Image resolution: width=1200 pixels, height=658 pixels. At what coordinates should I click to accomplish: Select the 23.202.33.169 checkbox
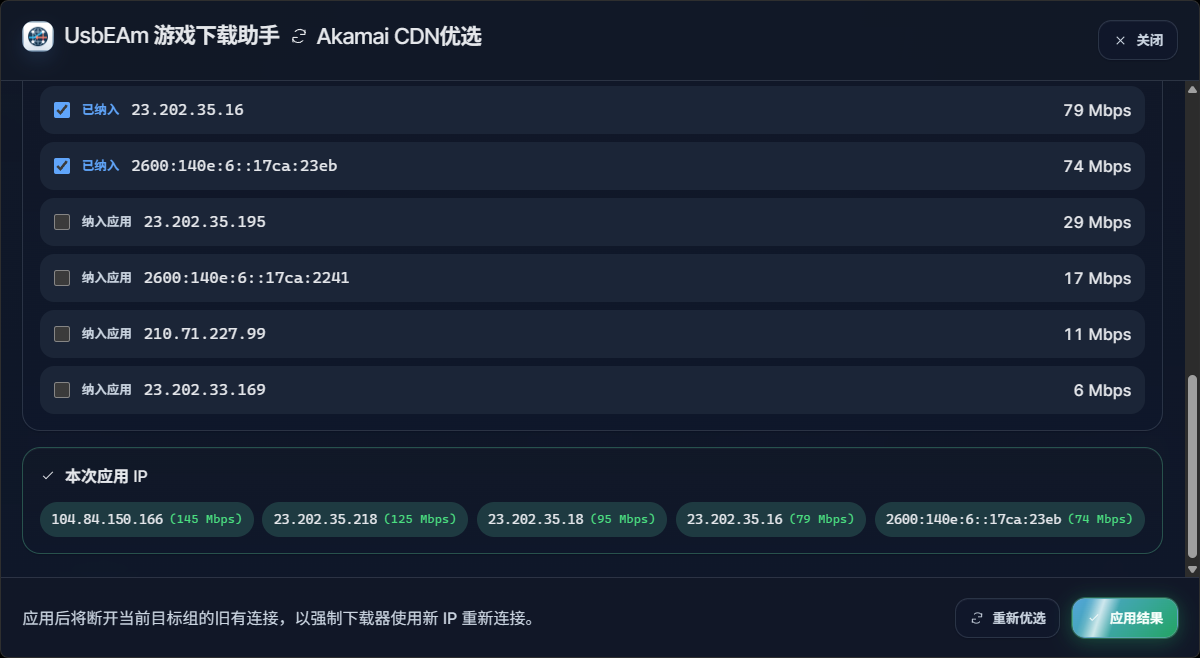62,390
